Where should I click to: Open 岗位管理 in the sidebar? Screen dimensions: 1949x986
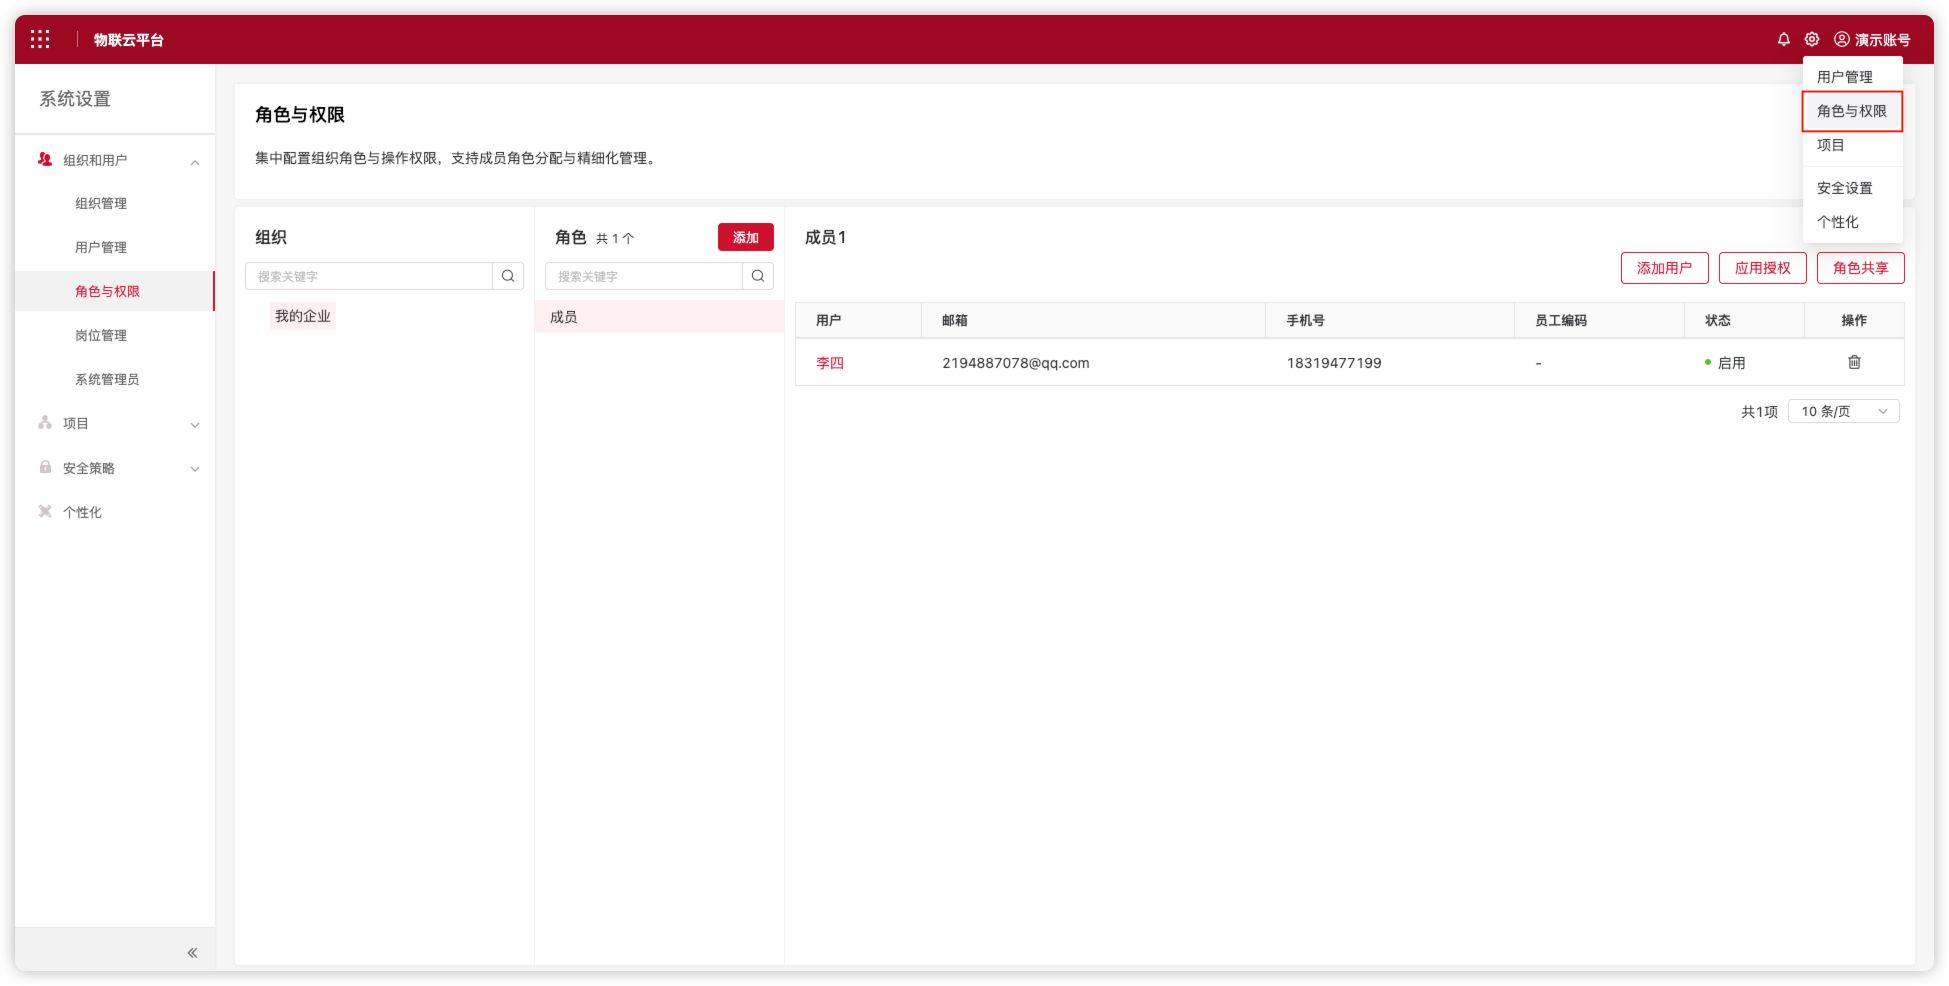[101, 335]
